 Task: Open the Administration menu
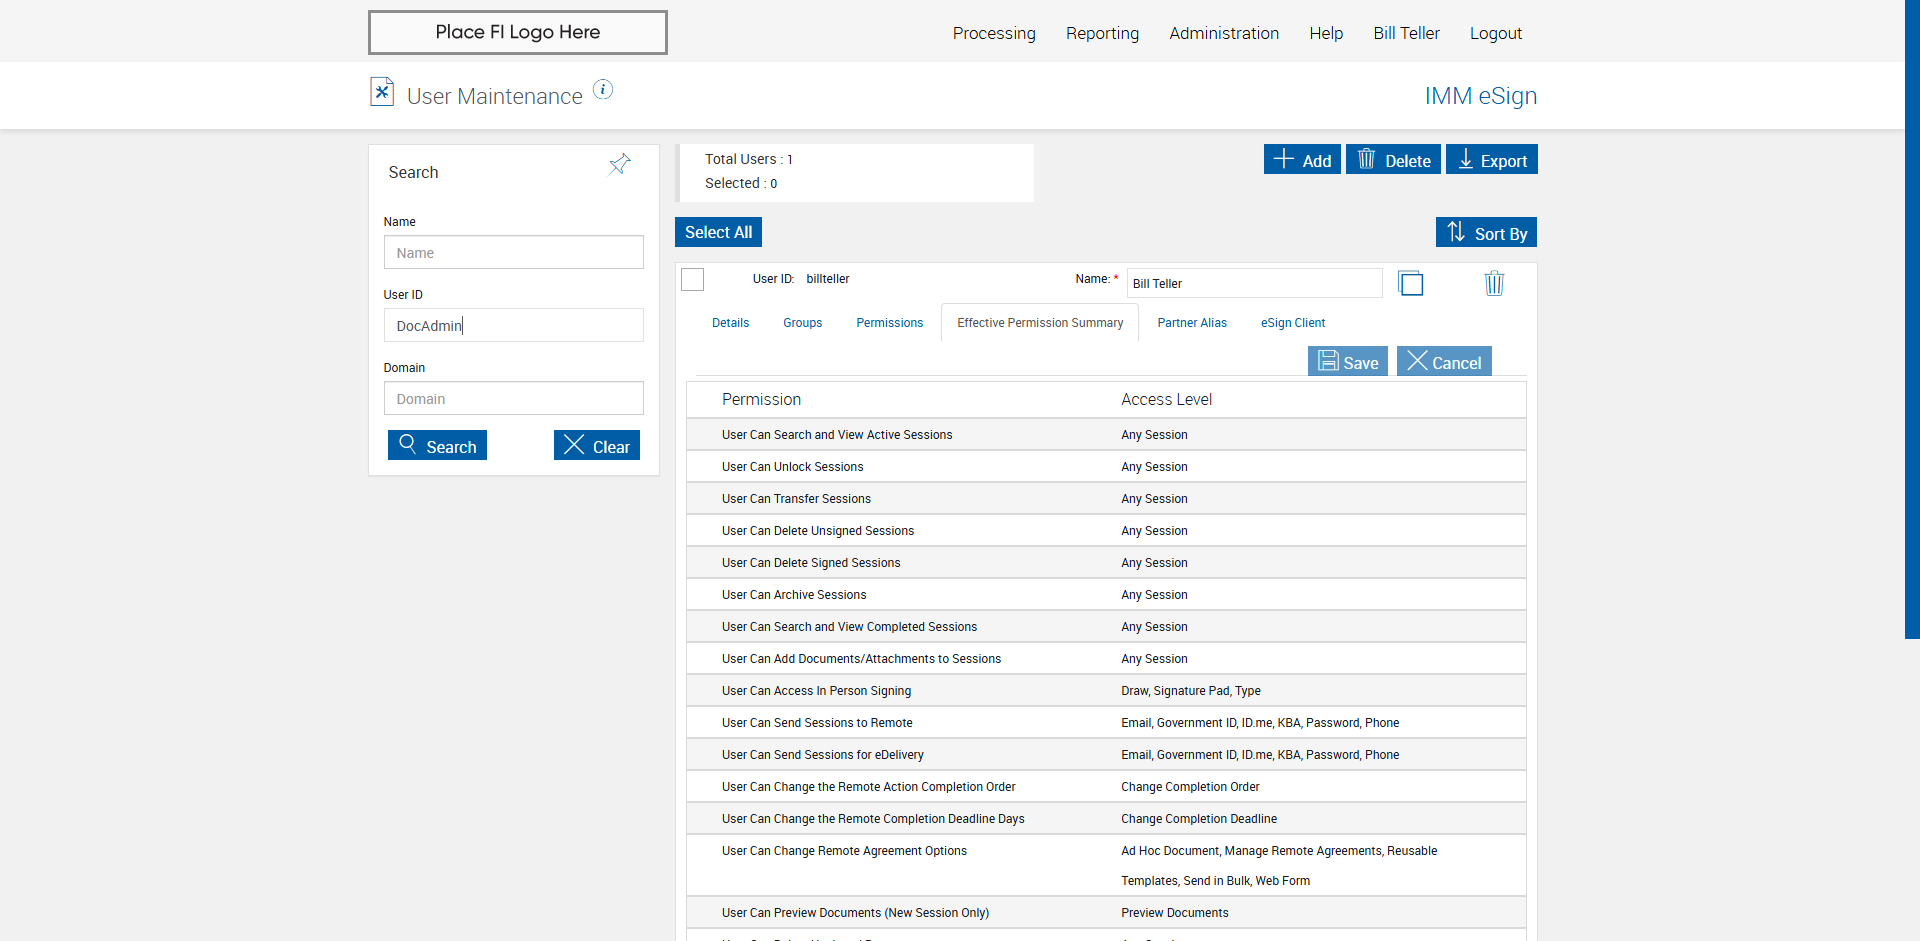coord(1224,33)
